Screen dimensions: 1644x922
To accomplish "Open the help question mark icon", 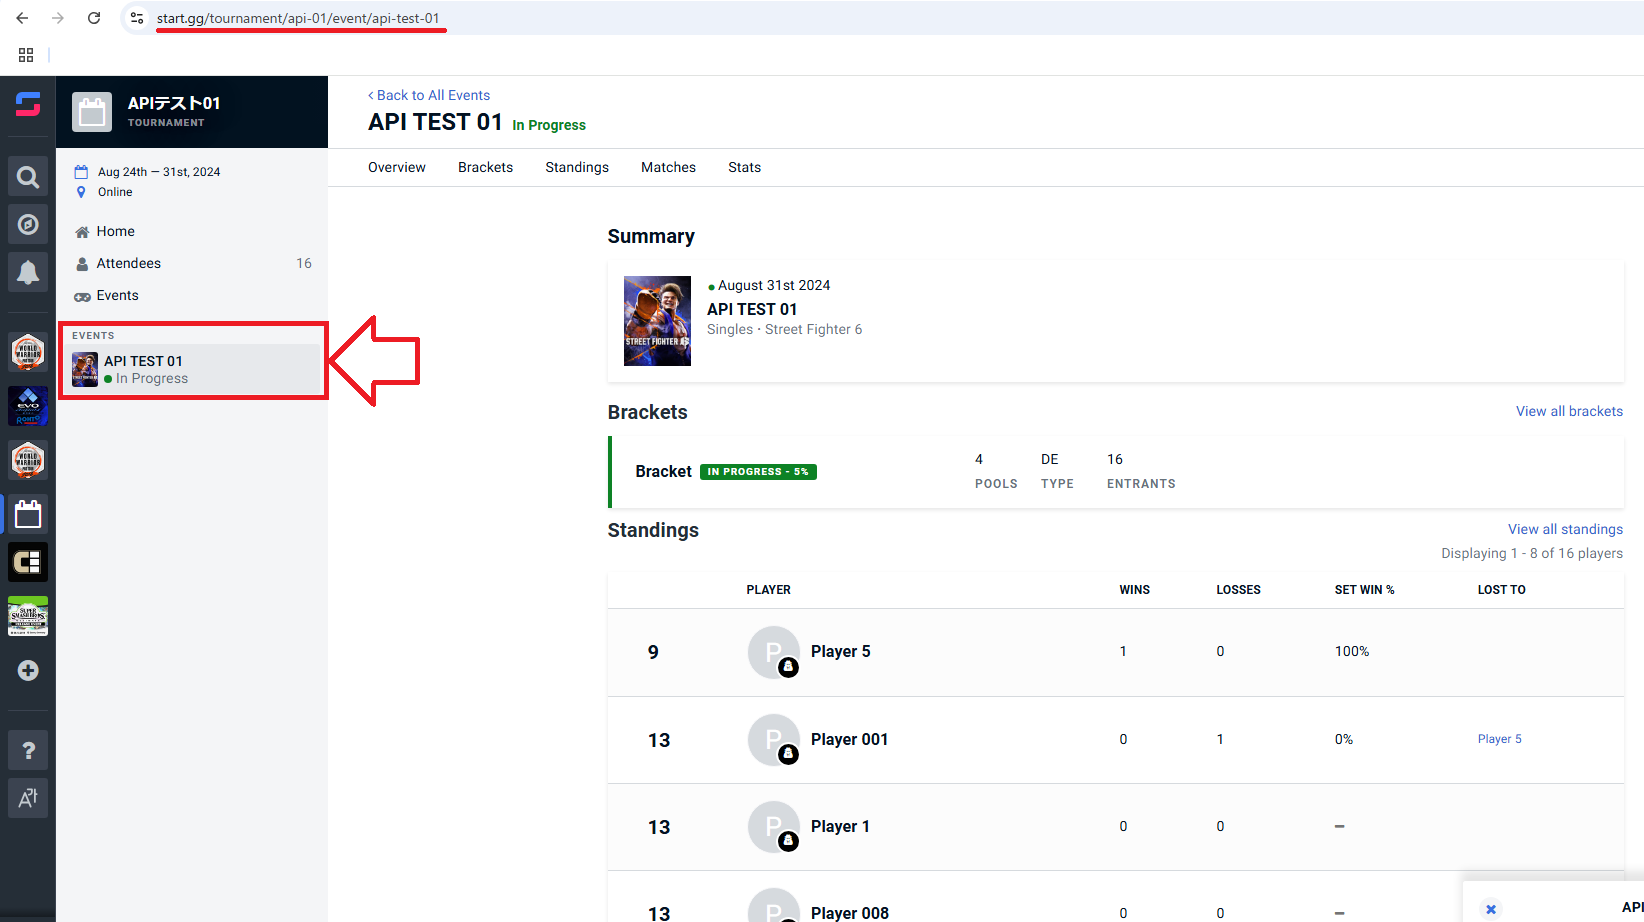I will point(28,750).
